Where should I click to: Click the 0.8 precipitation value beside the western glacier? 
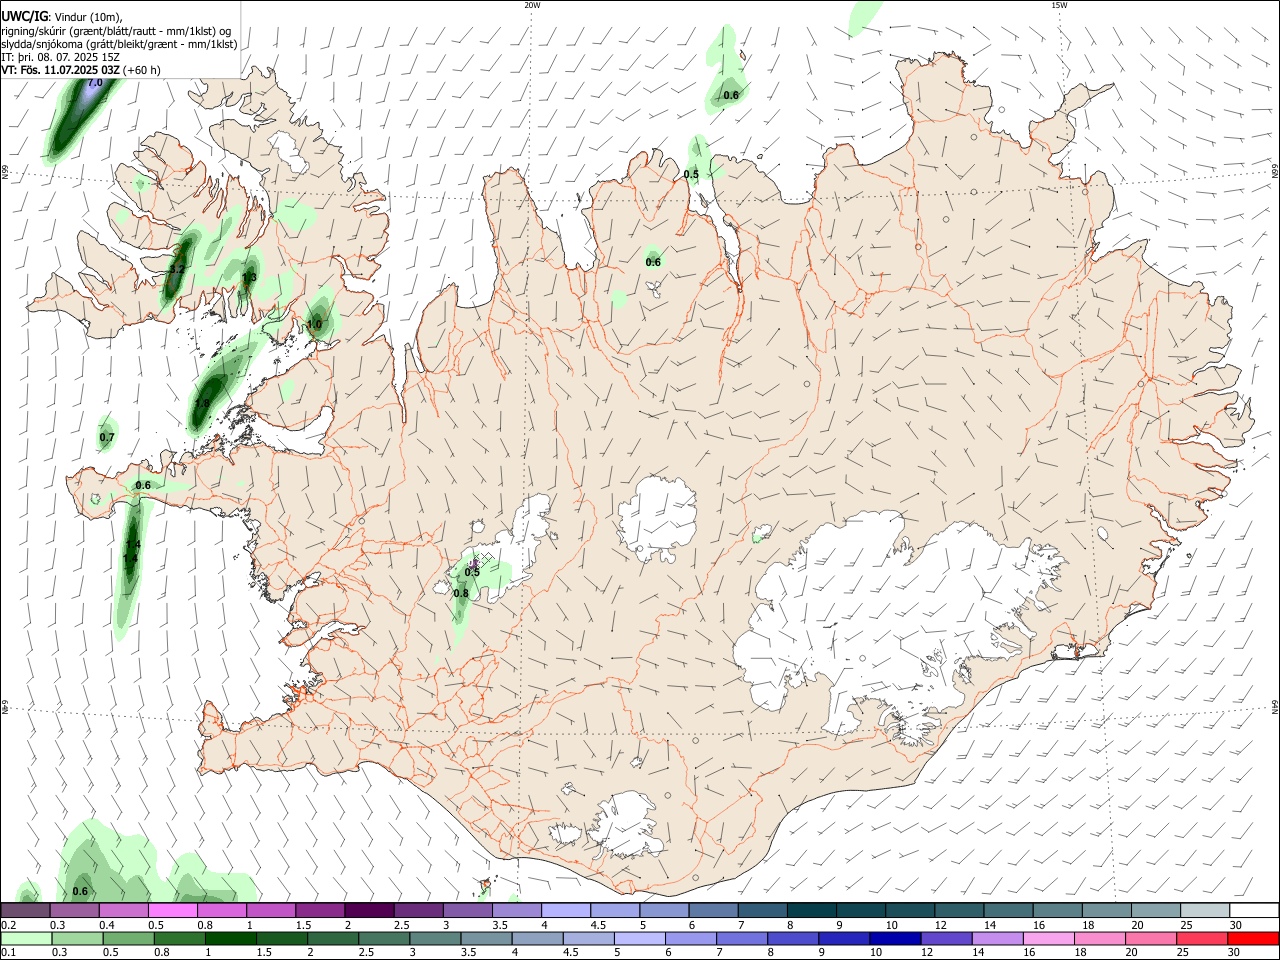point(461,593)
